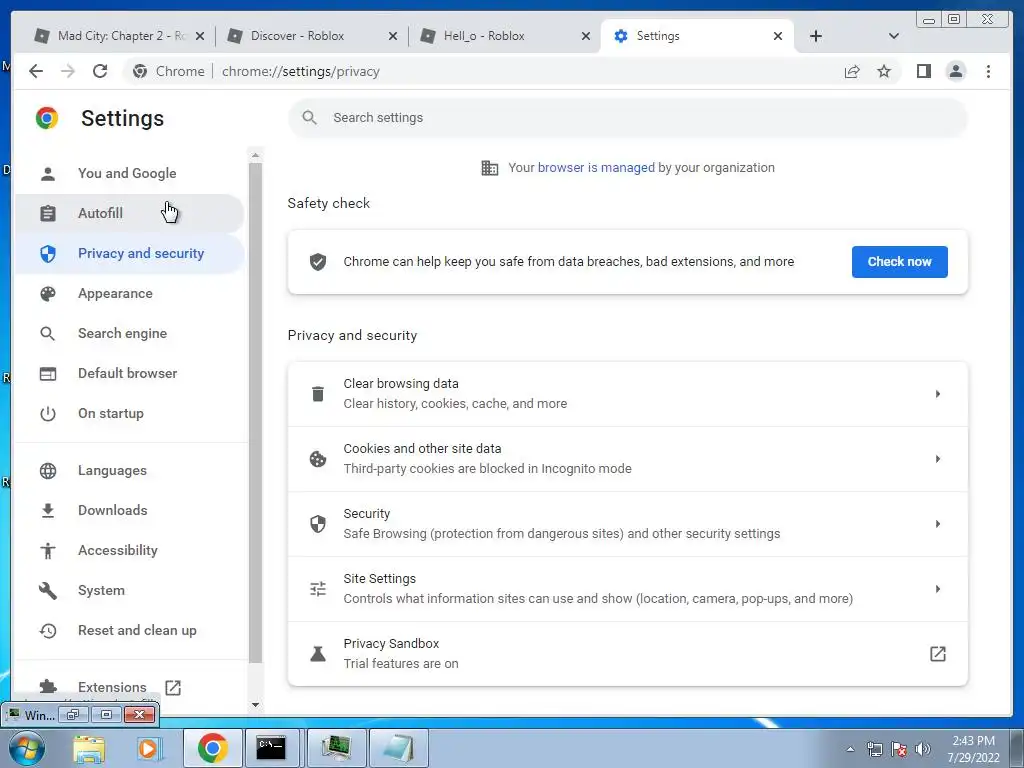
Task: Click the Safety check shield icon
Action: (x=318, y=262)
